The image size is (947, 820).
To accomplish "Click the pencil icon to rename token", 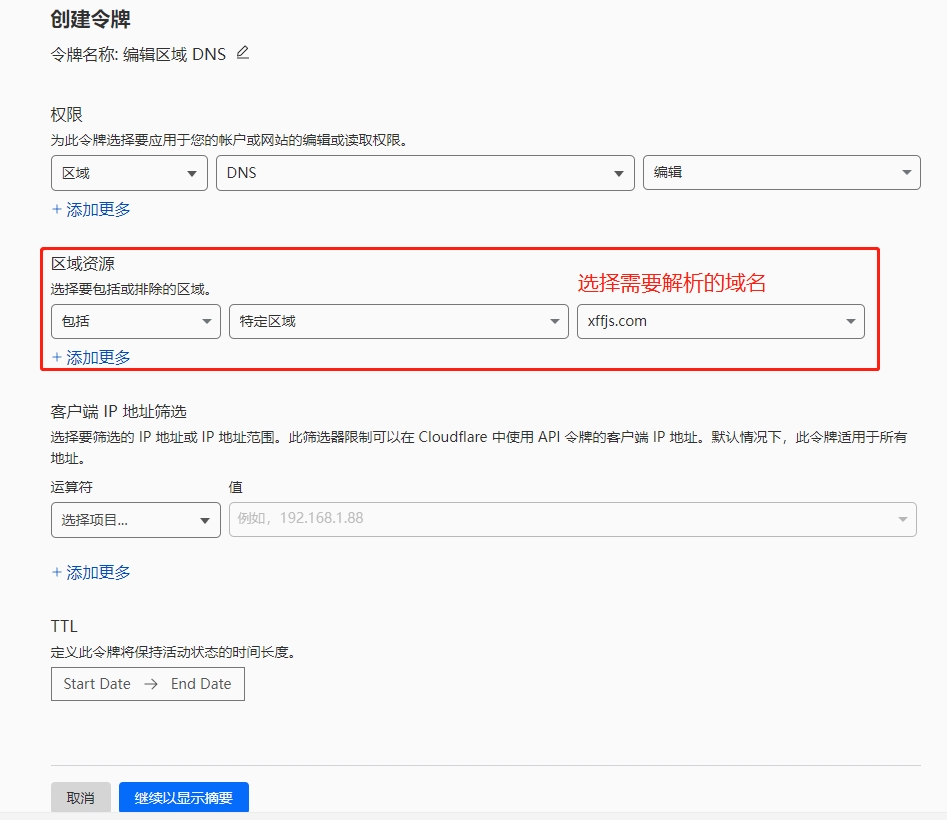I will tap(242, 53).
